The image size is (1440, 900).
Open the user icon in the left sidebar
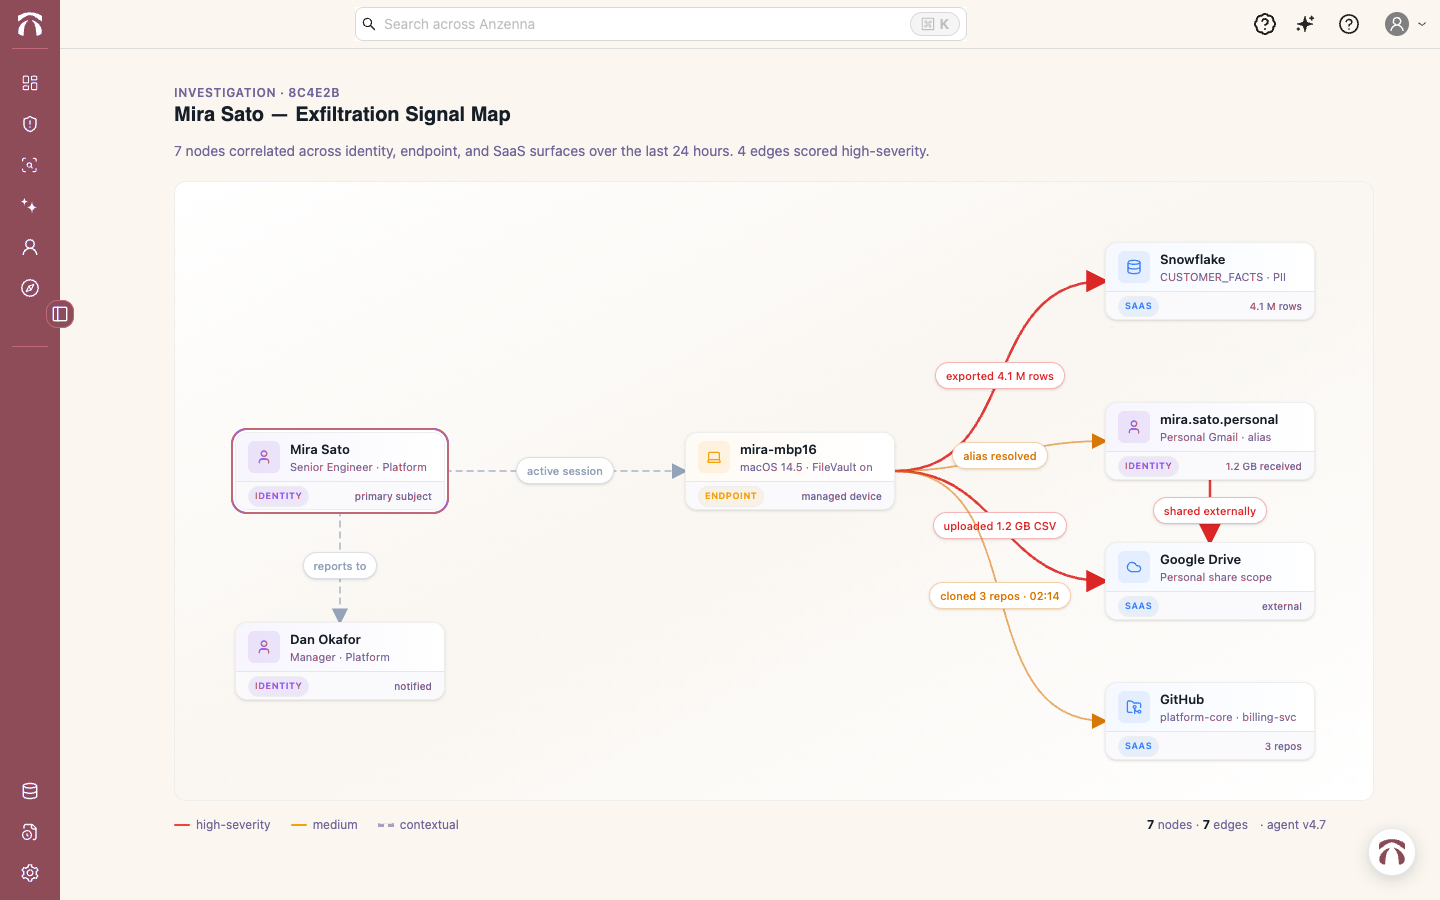(x=30, y=247)
